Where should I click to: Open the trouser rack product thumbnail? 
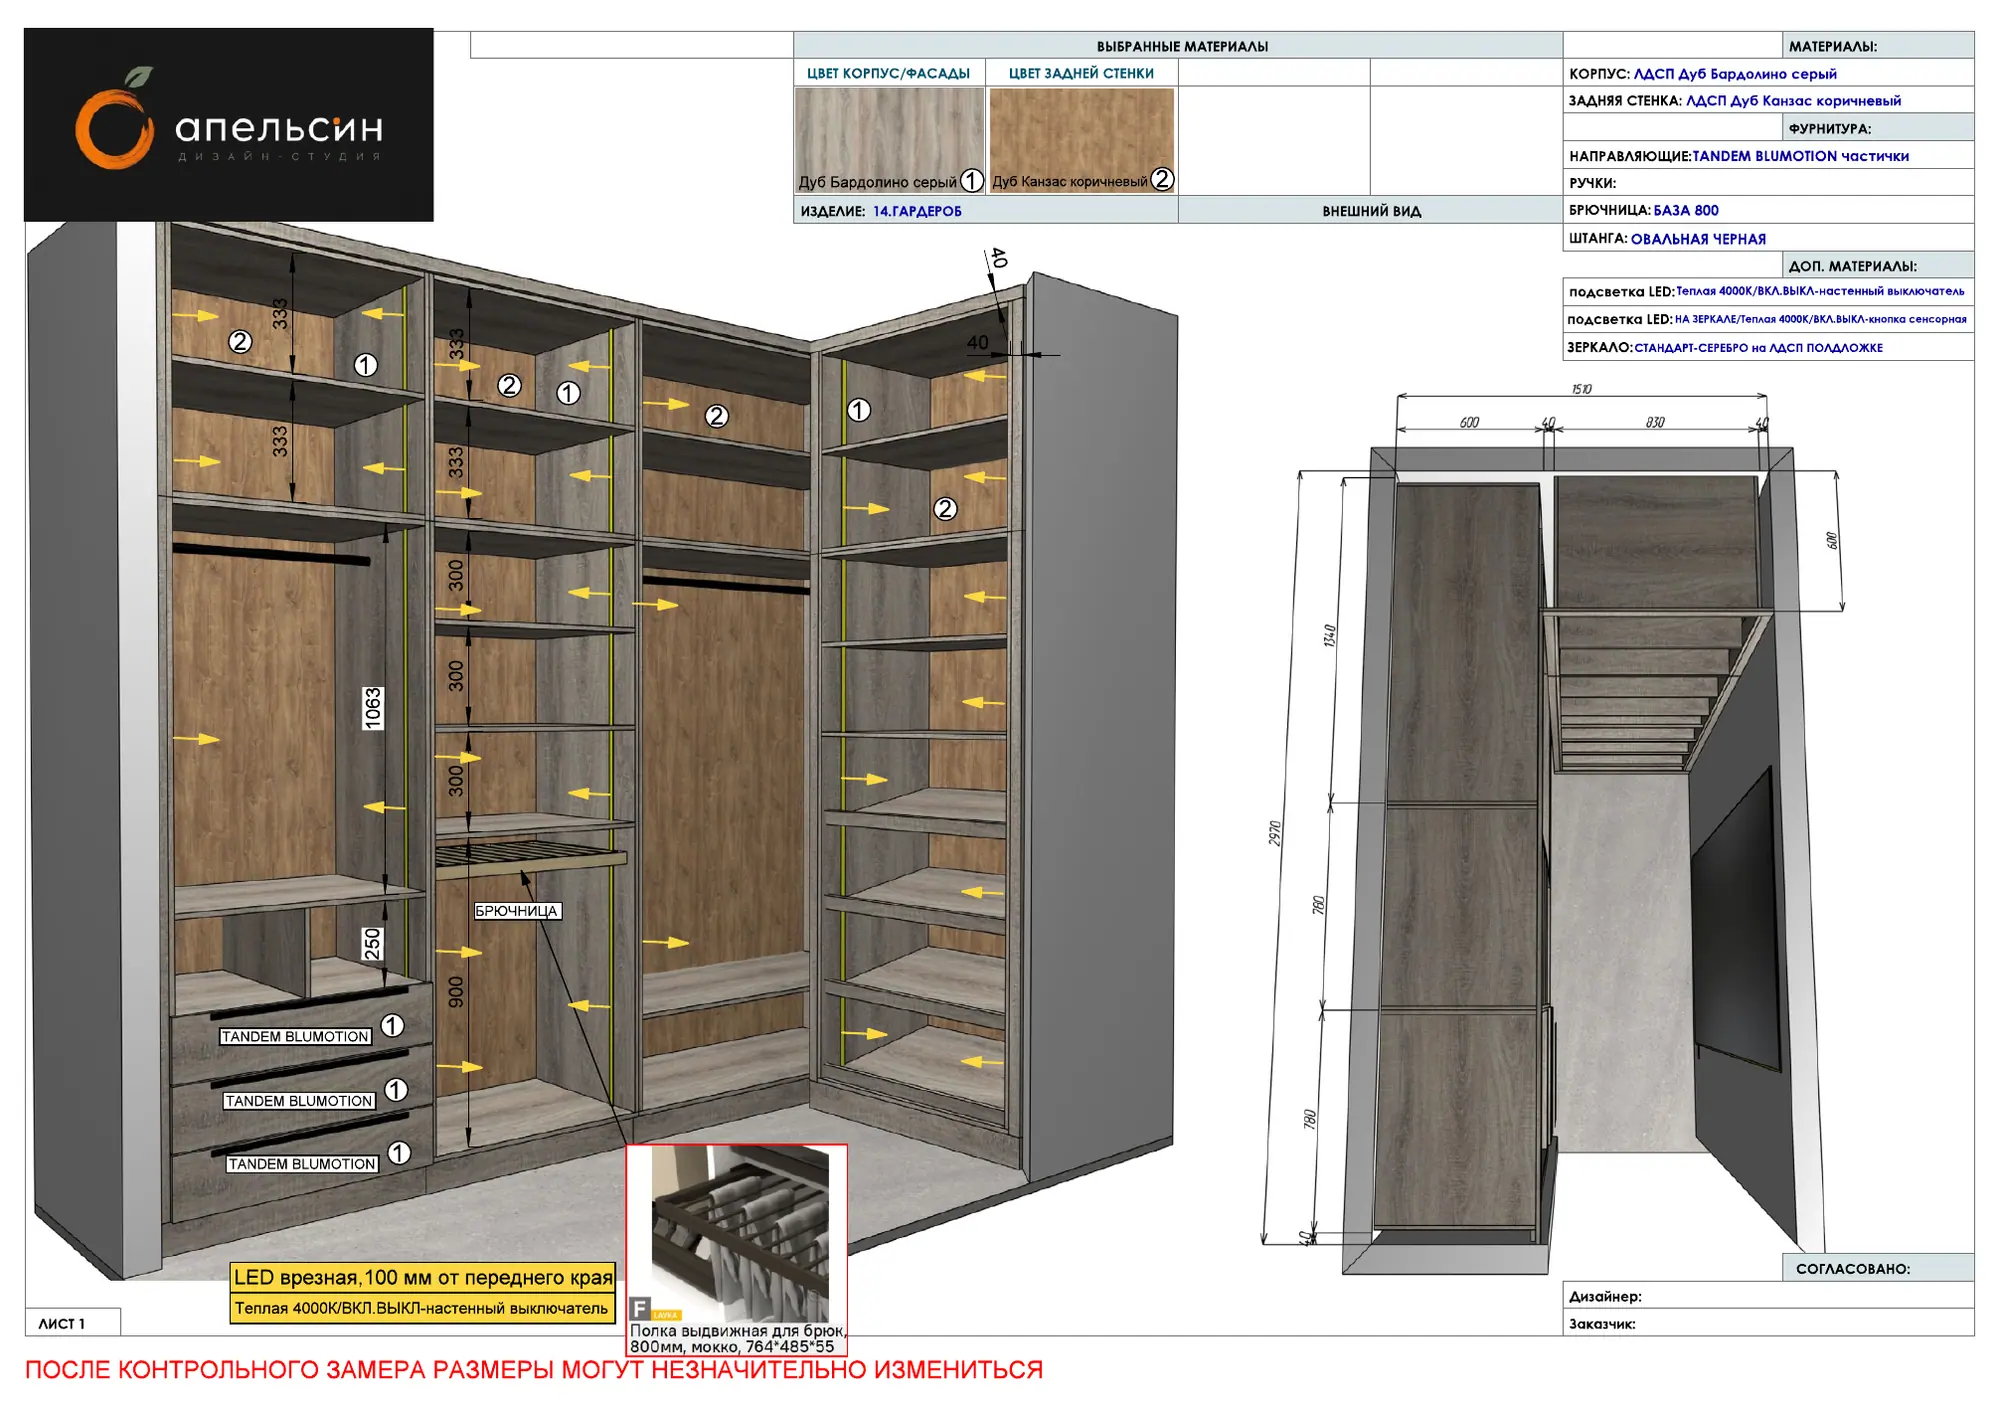tap(740, 1234)
